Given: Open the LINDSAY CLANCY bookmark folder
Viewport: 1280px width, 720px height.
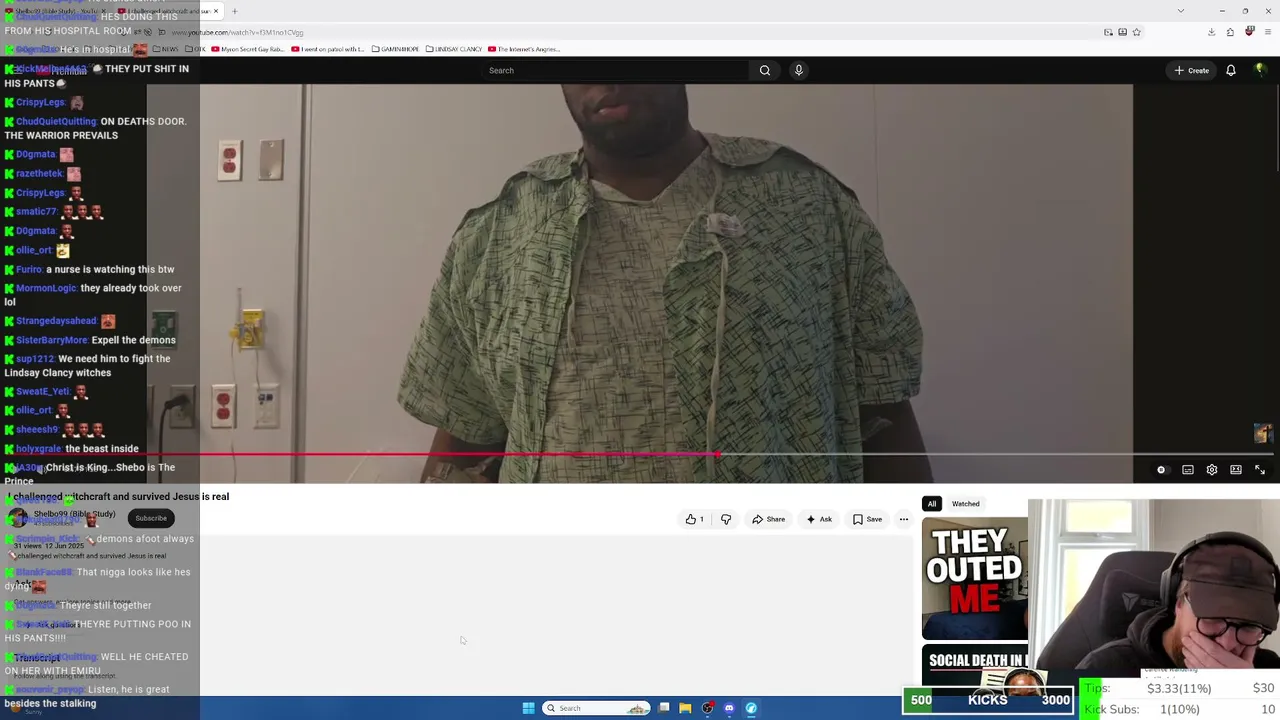Looking at the screenshot, I should coord(454,49).
